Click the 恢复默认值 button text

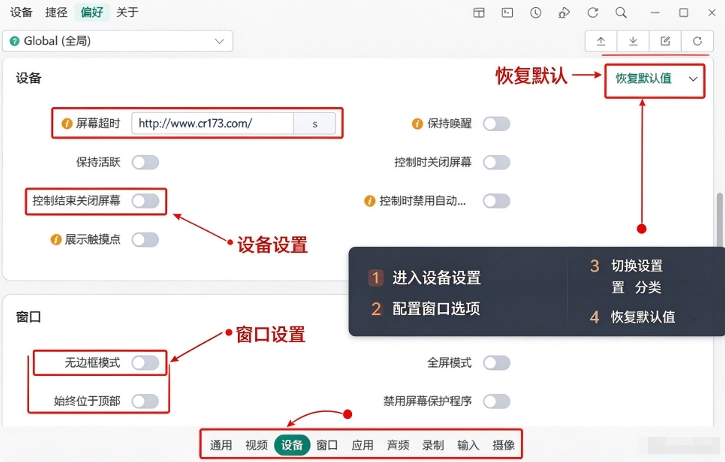(x=644, y=79)
